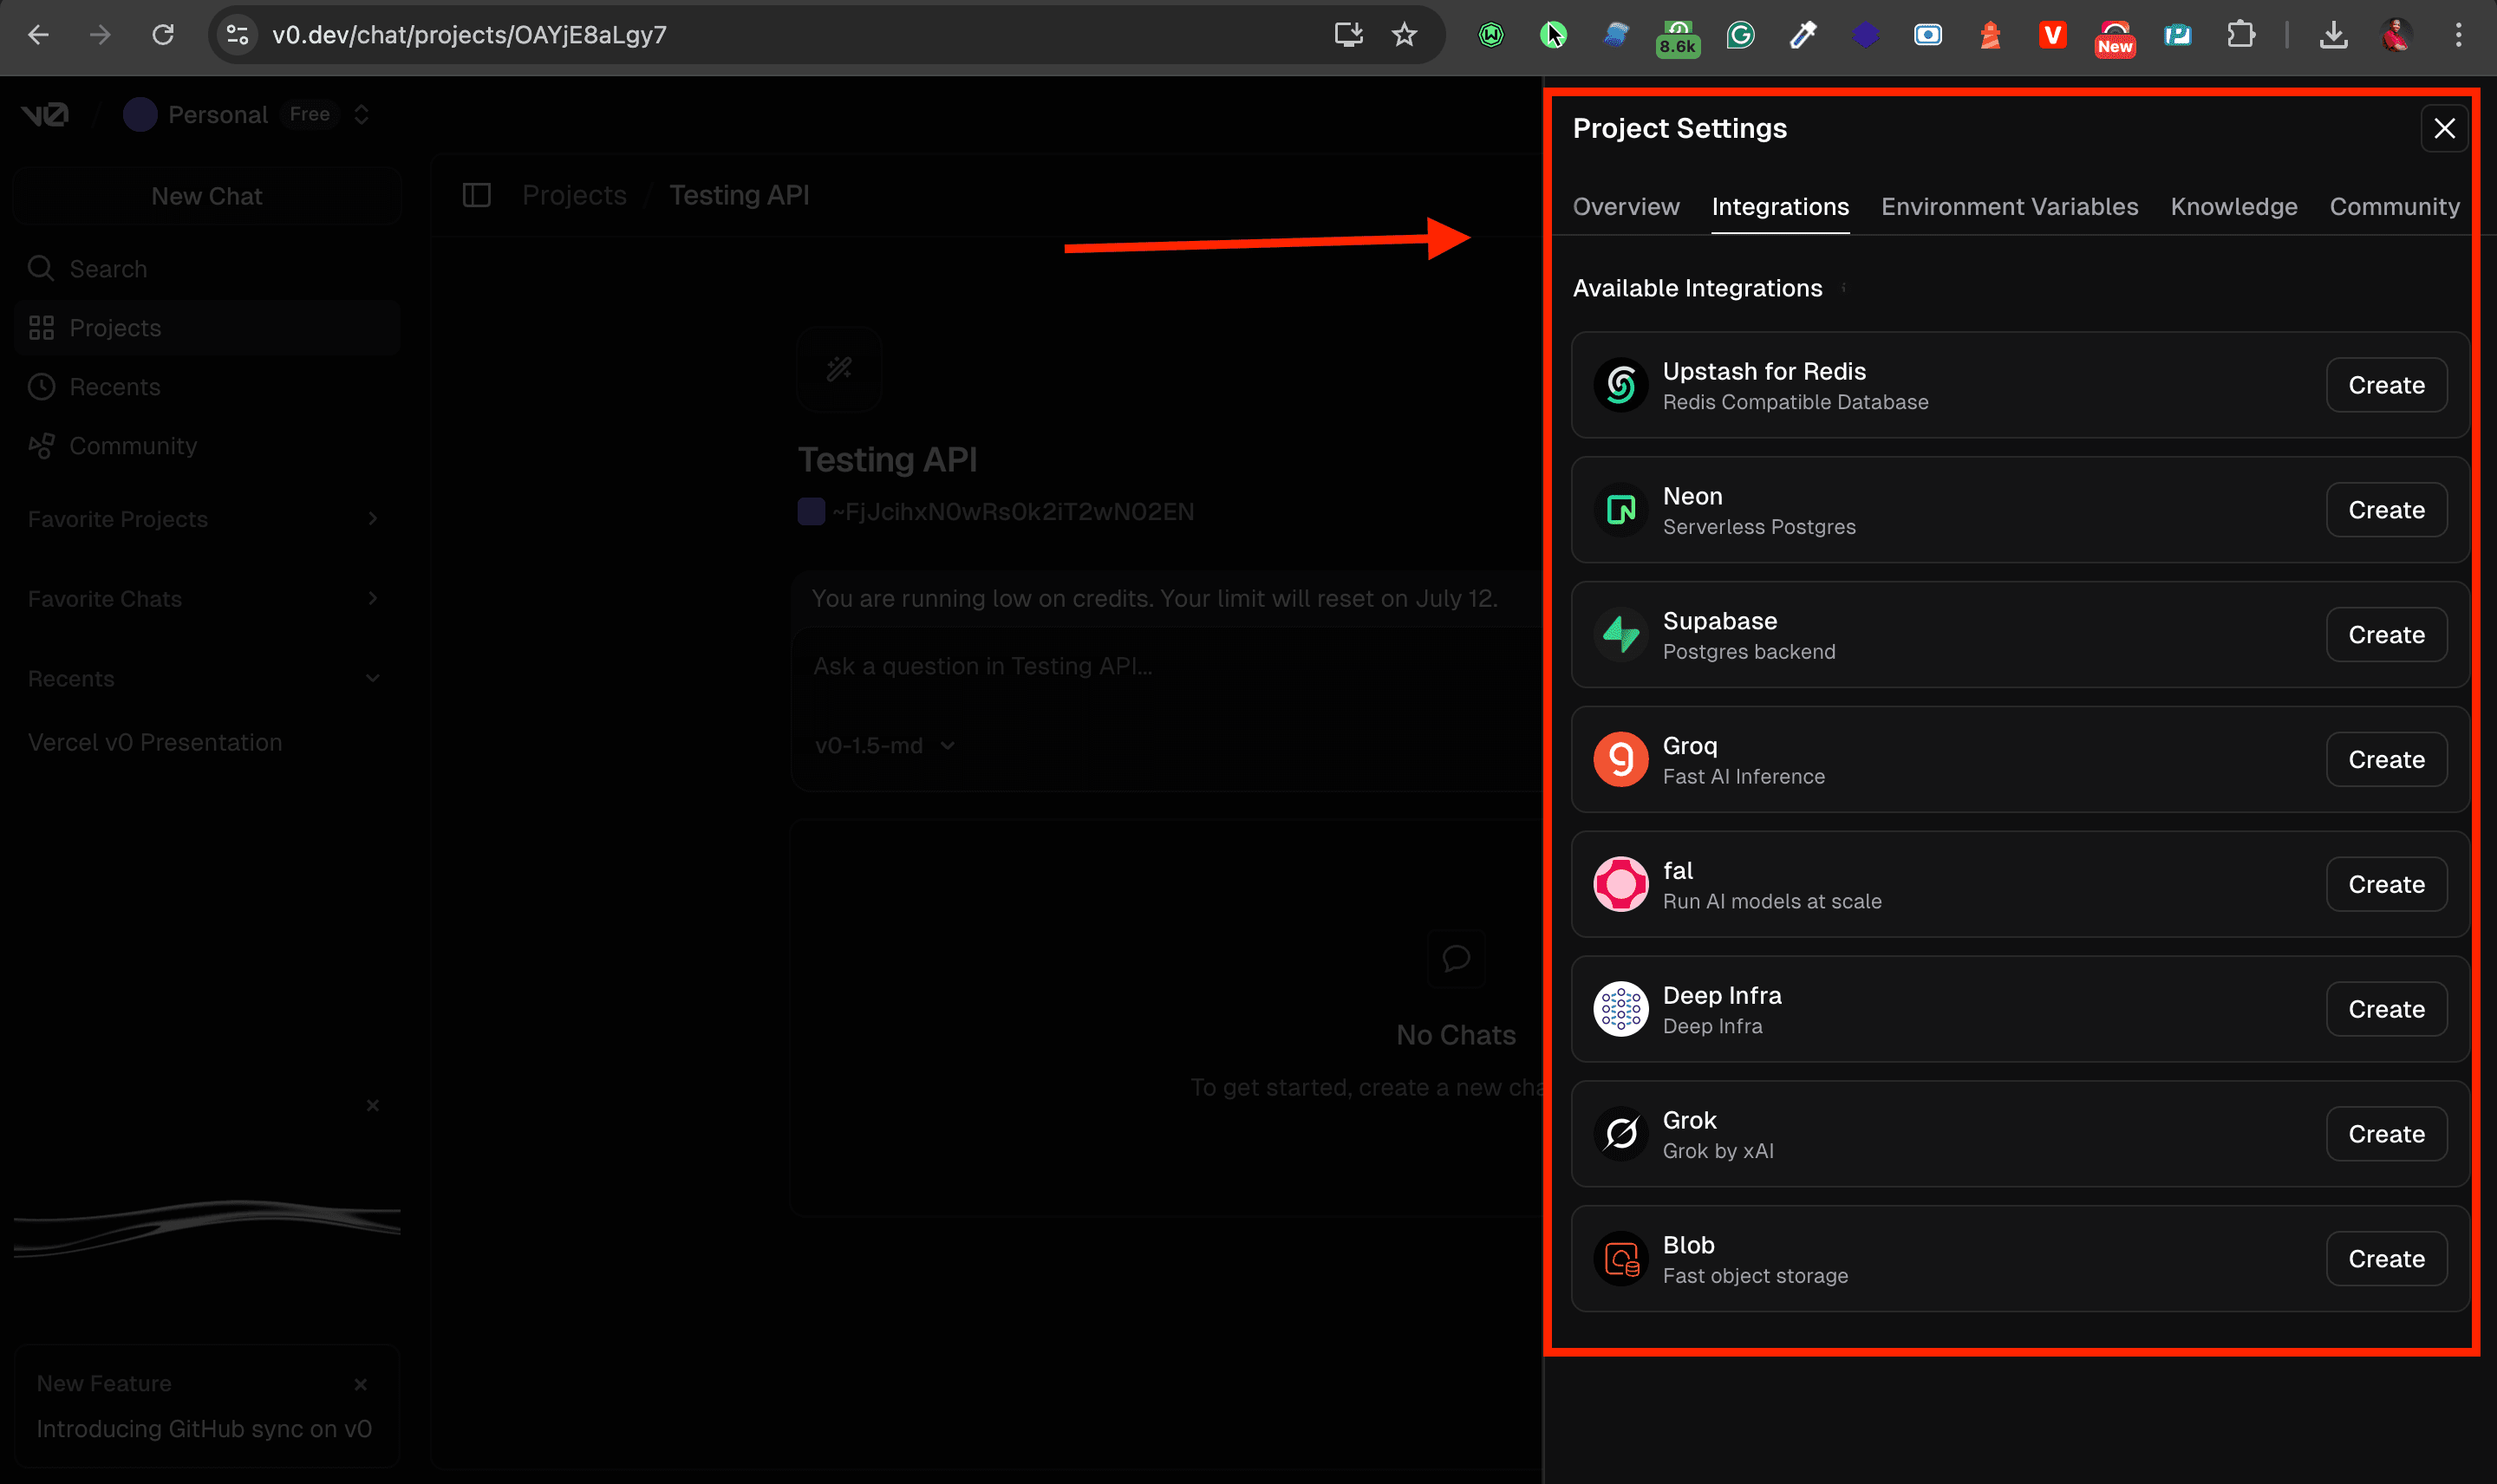This screenshot has height=1484, width=2497.
Task: Click the red V extension icon
Action: point(2052,35)
